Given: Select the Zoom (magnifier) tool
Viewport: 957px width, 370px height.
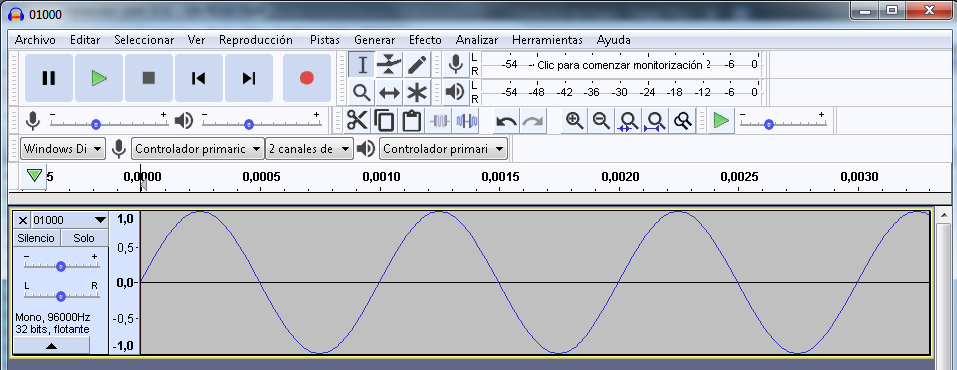Looking at the screenshot, I should click(362, 92).
